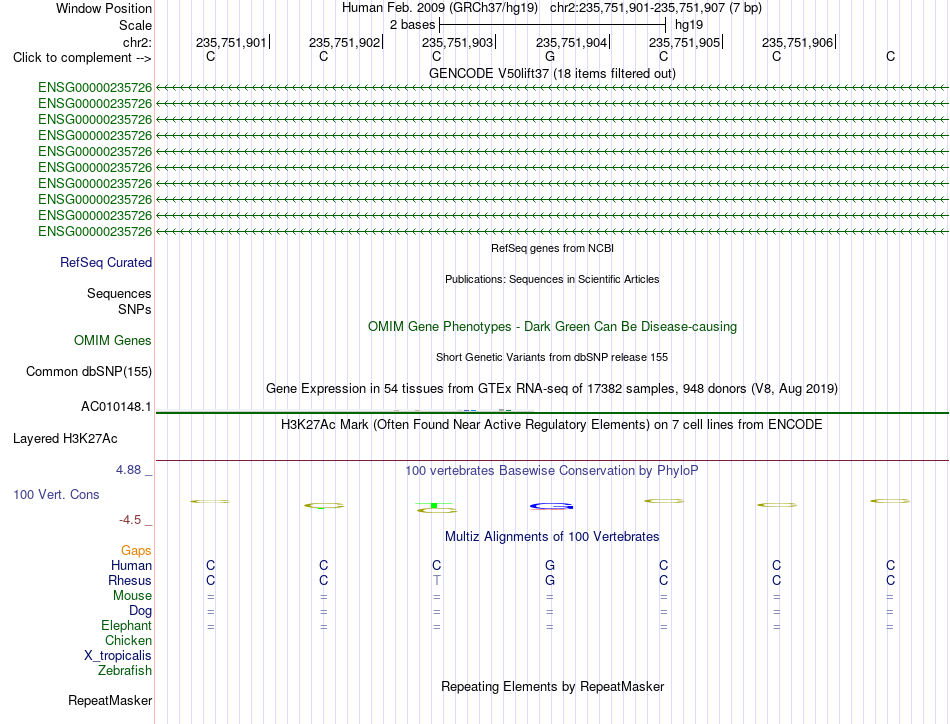Click the blue G logo in the conservation track
The image size is (950, 724).
point(551,506)
